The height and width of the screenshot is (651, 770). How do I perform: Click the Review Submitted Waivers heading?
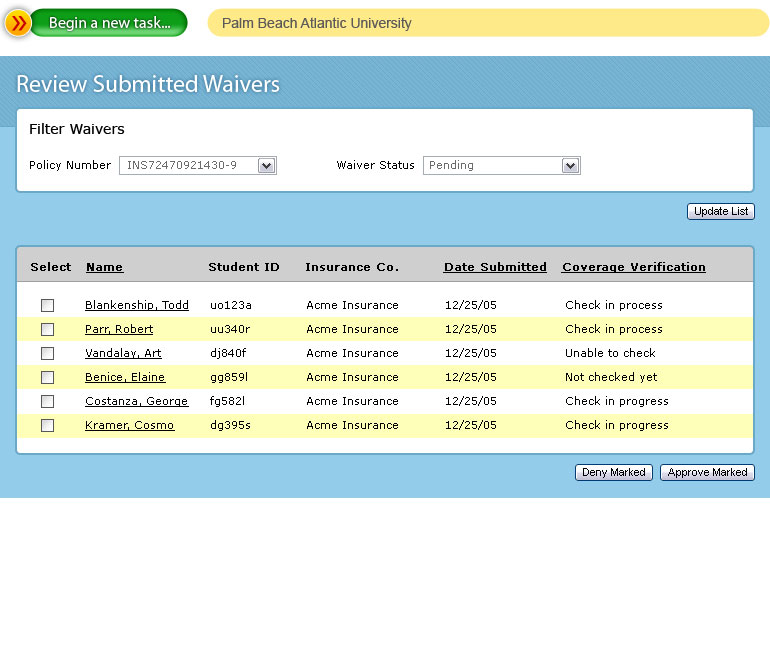[148, 84]
